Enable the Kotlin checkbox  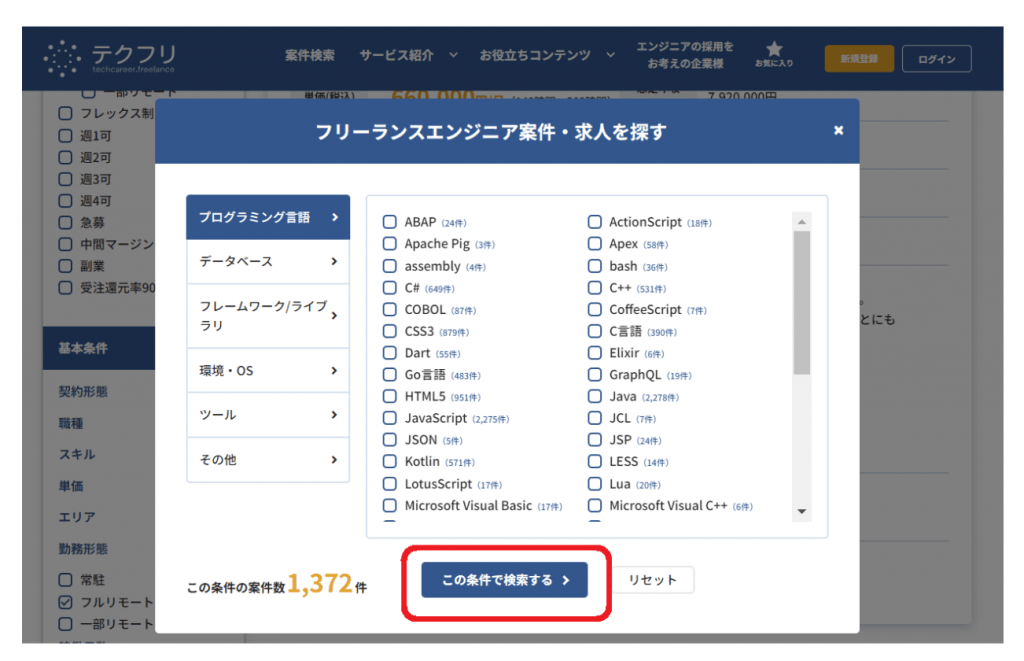coord(390,462)
